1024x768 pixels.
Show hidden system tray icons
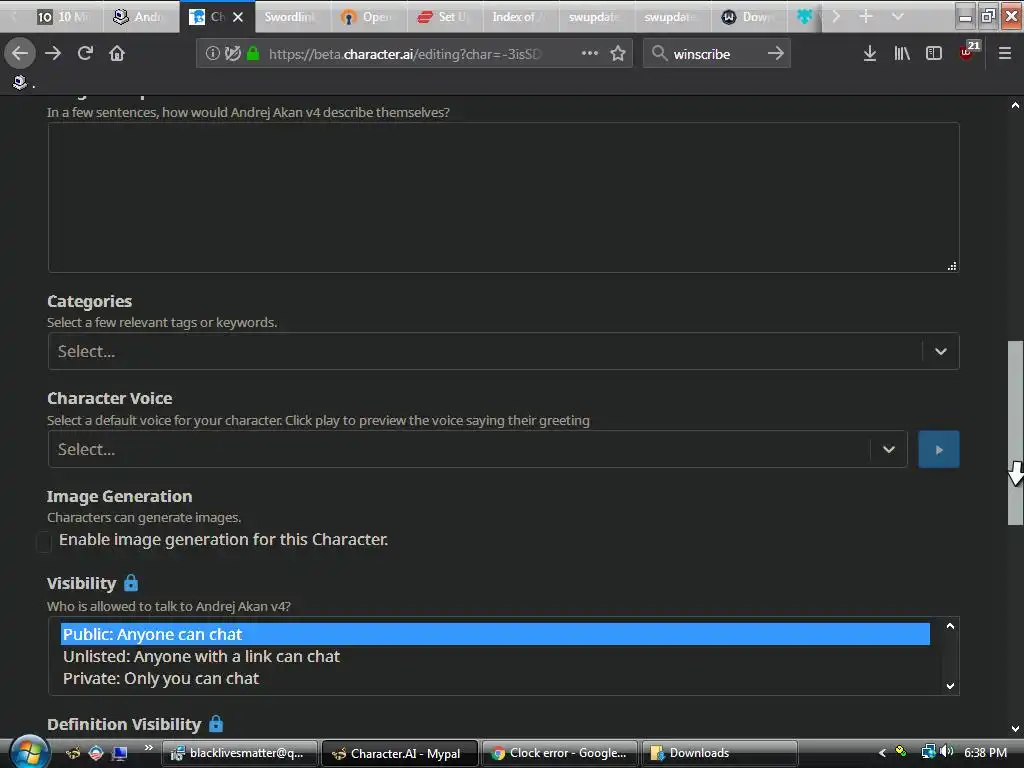(882, 752)
